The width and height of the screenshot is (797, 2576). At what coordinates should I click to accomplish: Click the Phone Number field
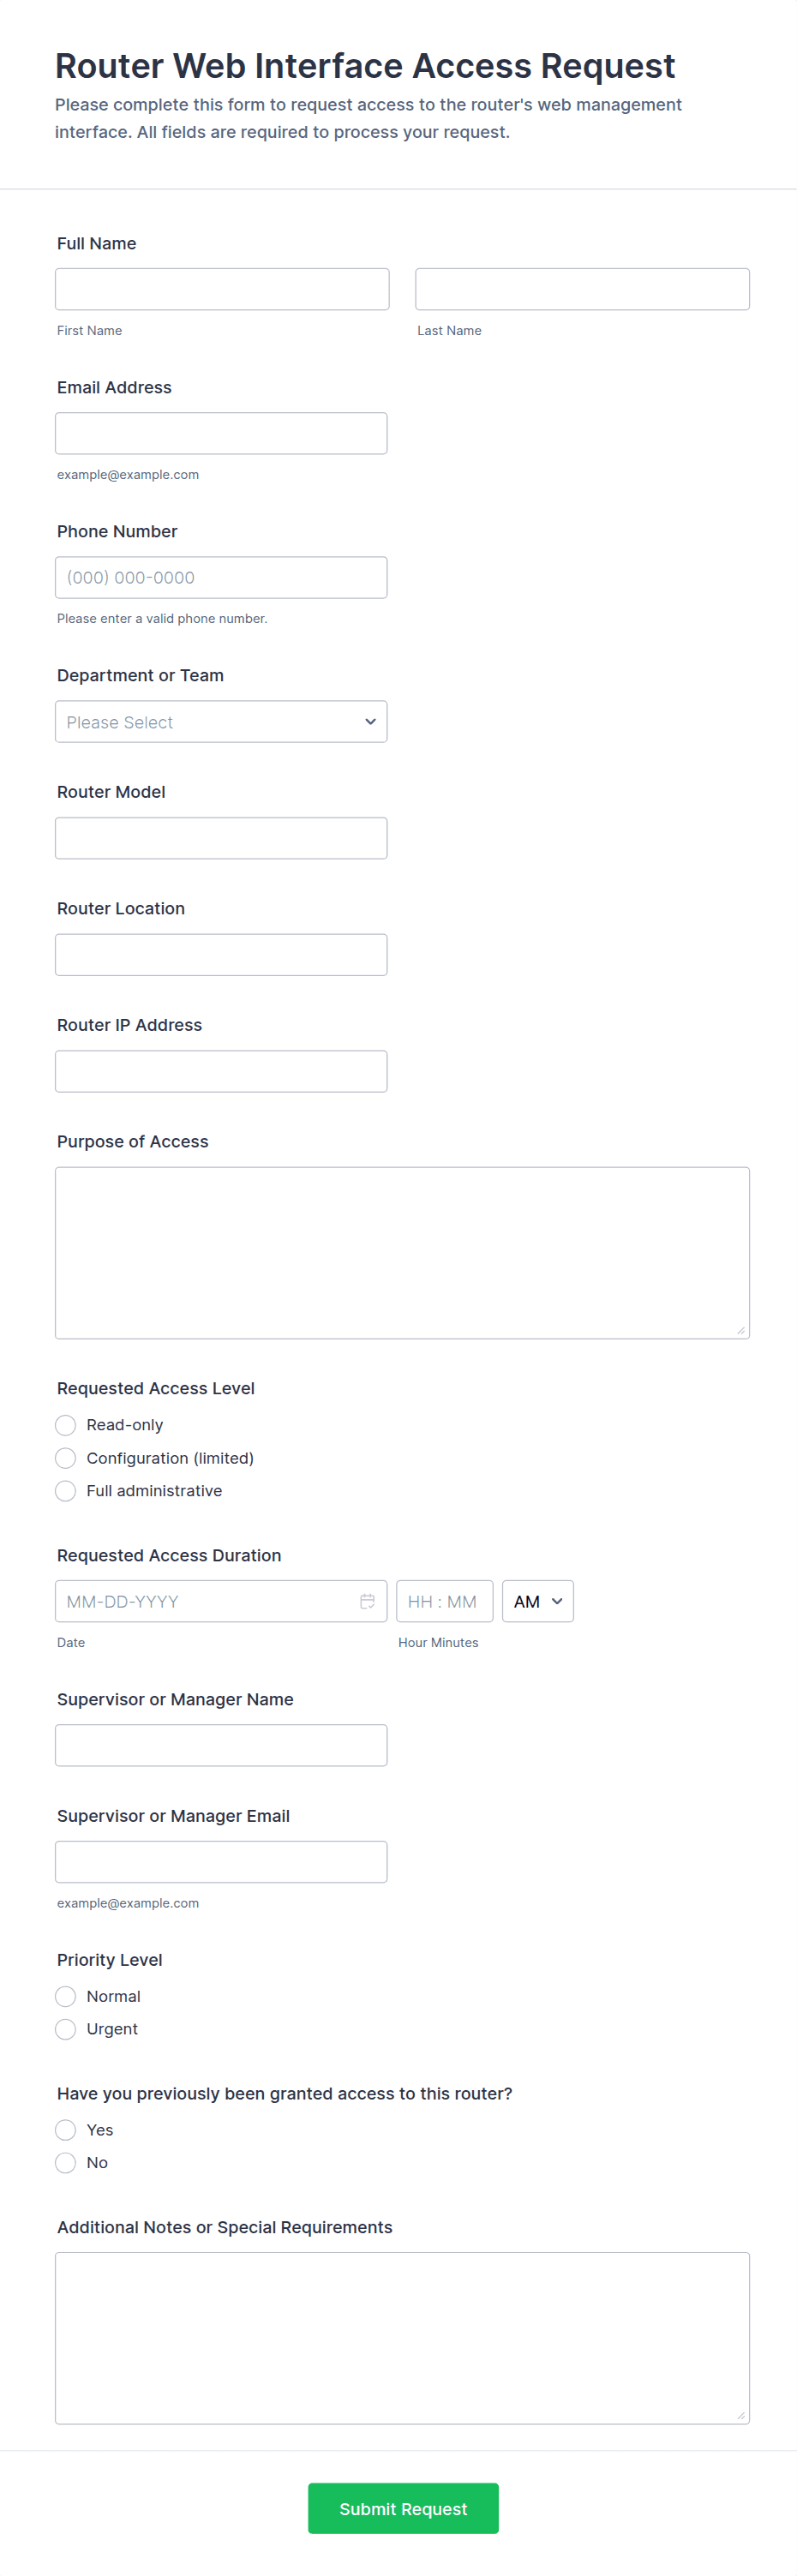pyautogui.click(x=221, y=577)
